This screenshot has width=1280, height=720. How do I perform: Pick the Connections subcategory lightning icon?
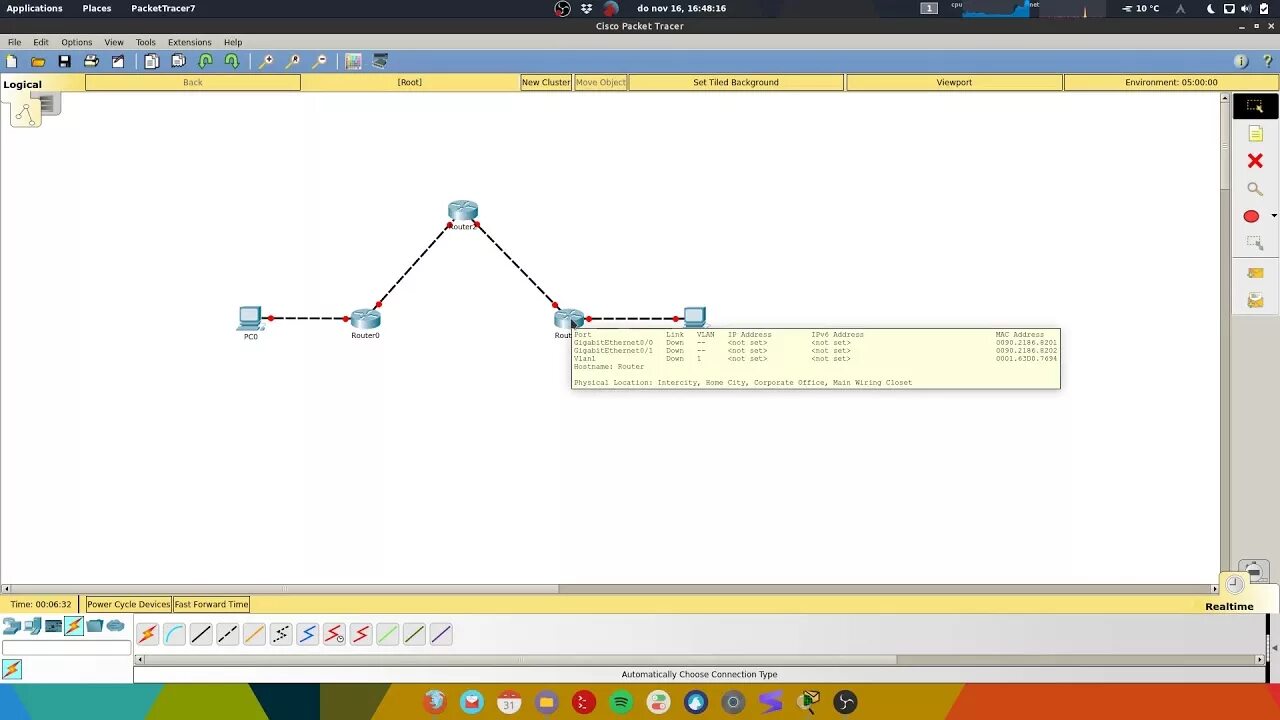pos(12,669)
